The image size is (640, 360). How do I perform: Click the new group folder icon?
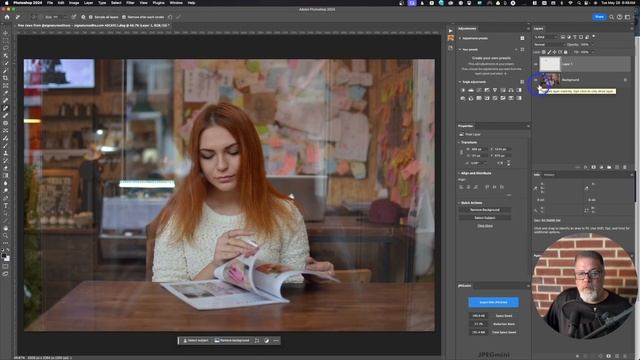point(609,167)
